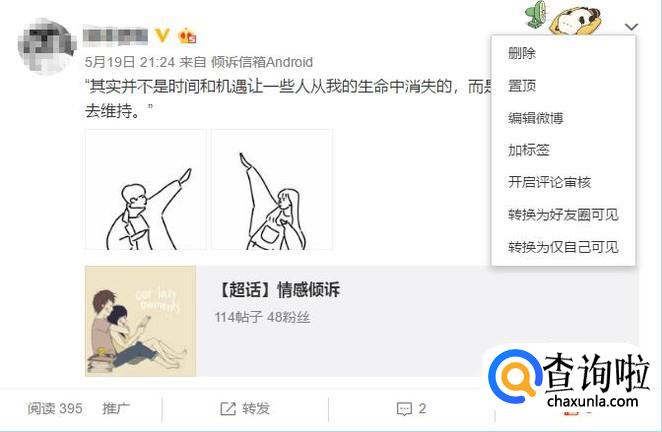This screenshot has width=662, height=432.
Task: Collapse the post options chevron arrow
Action: pos(631,27)
